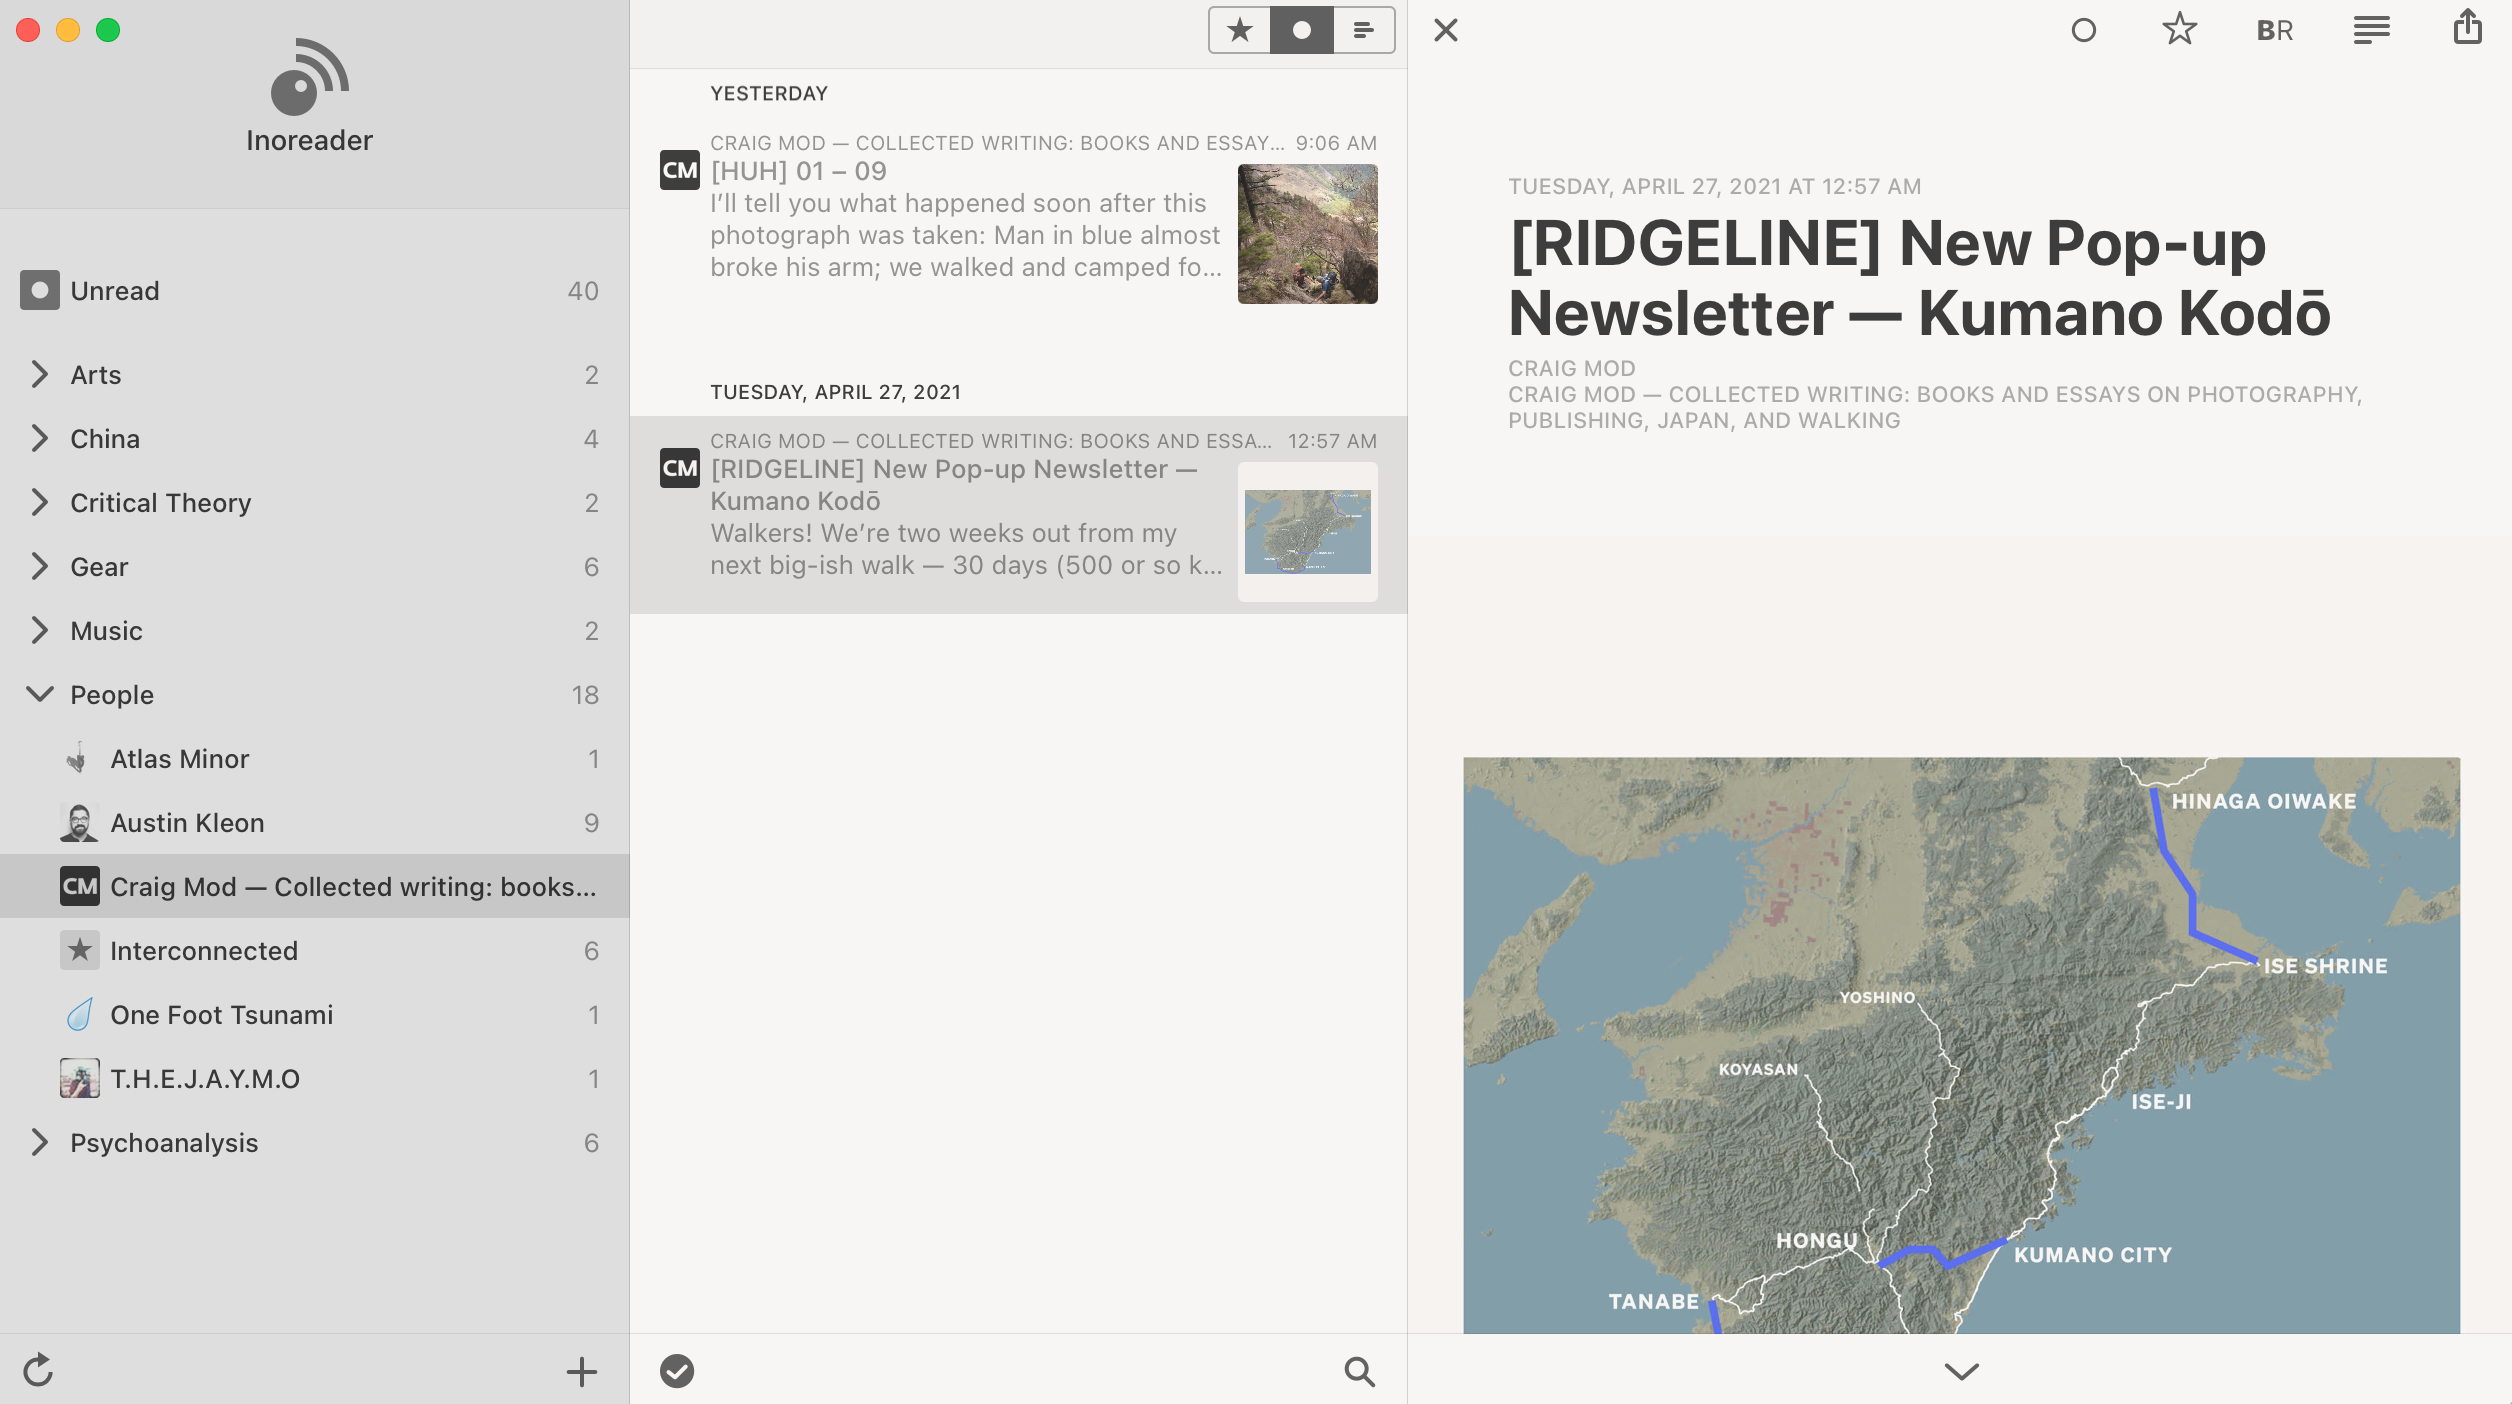Open reader text appearance options
This screenshot has height=1404, width=2512.
(2371, 30)
